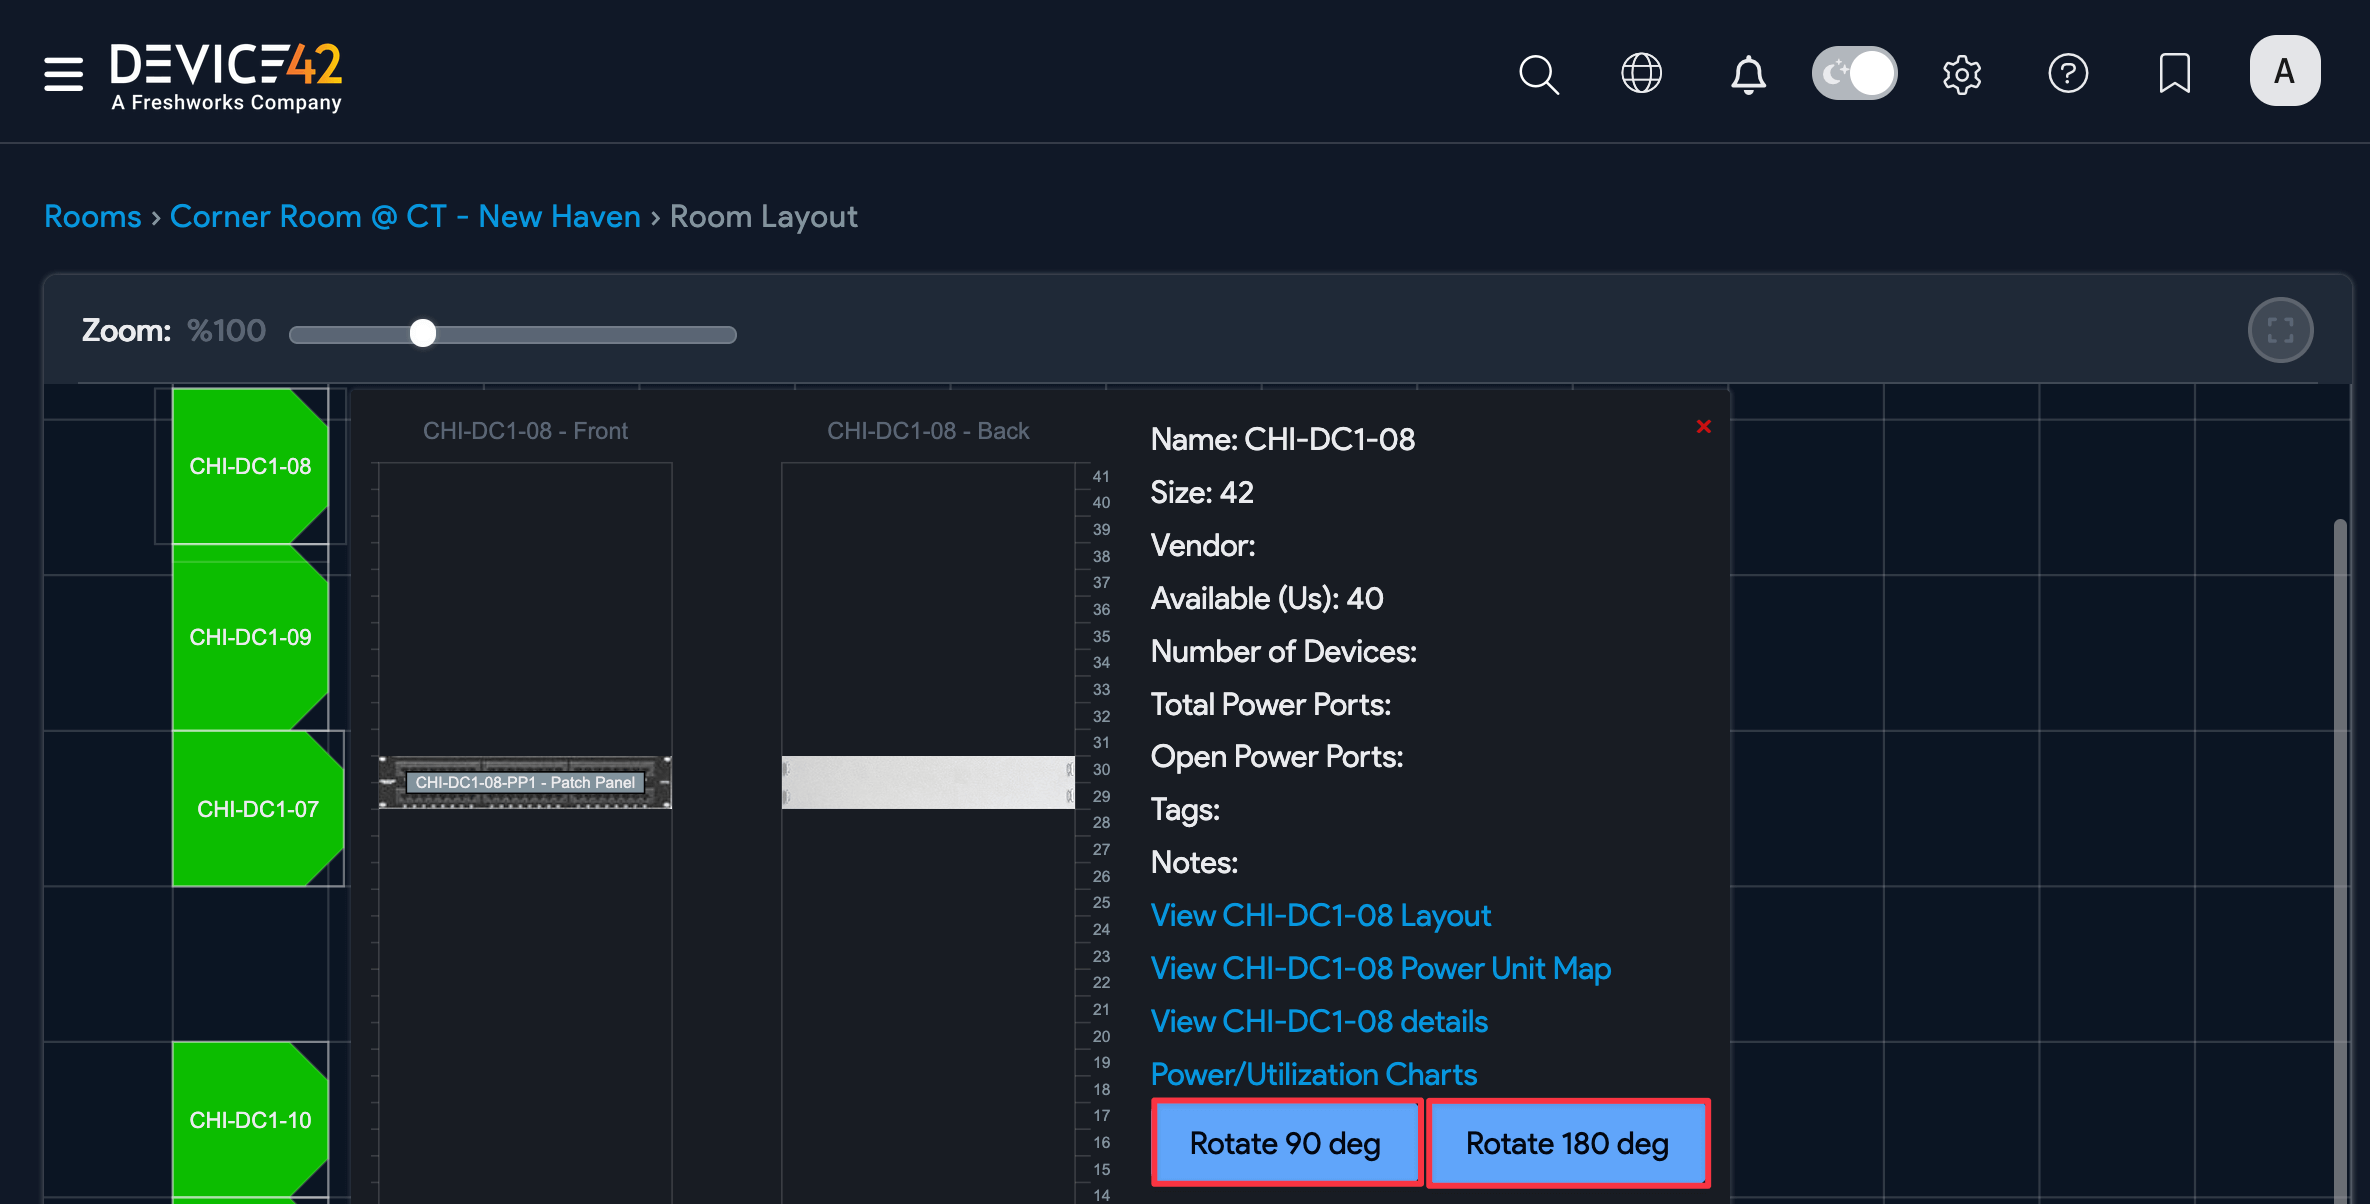Screen dimensions: 2370x1204
Task: Open the settings gear icon
Action: pos(1962,74)
